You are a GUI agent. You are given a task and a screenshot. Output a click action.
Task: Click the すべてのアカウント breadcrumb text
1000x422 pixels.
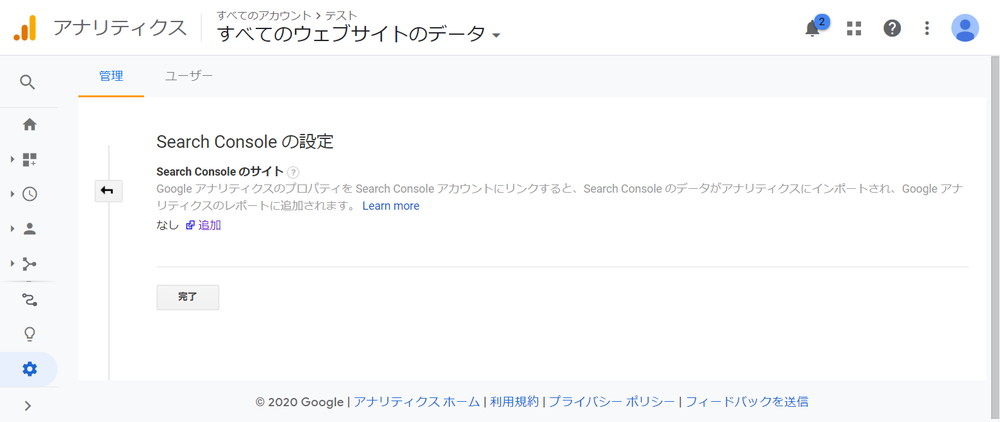pos(263,15)
